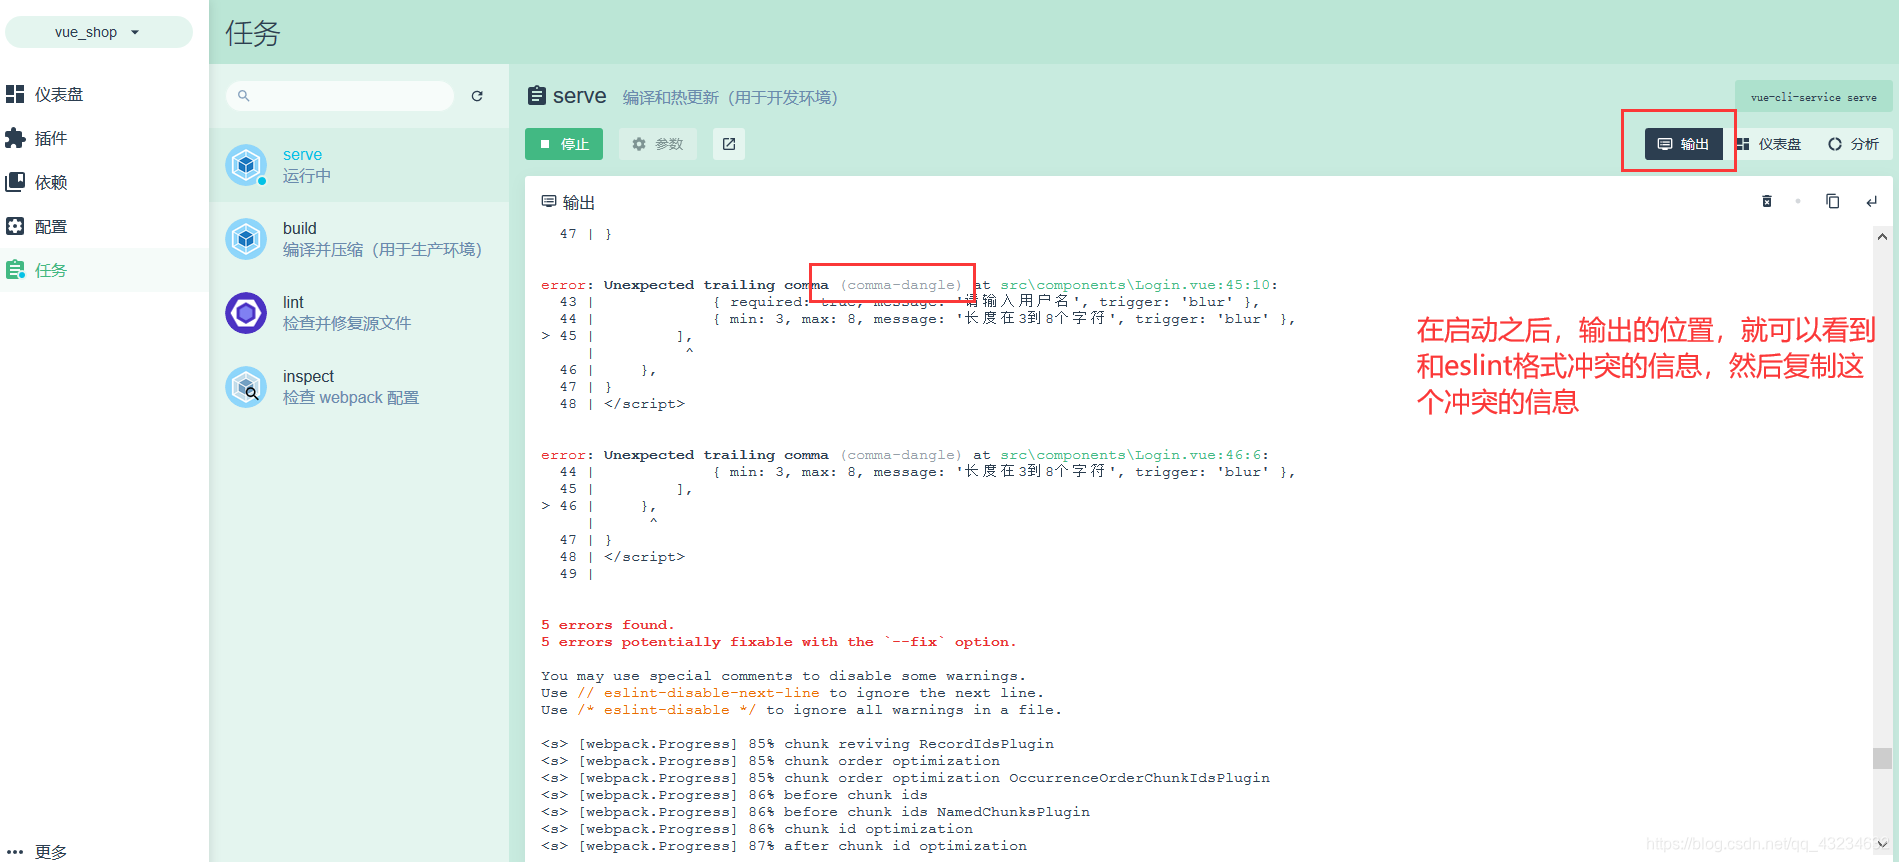Click the dependencies book icon
The width and height of the screenshot is (1899, 862).
click(15, 182)
